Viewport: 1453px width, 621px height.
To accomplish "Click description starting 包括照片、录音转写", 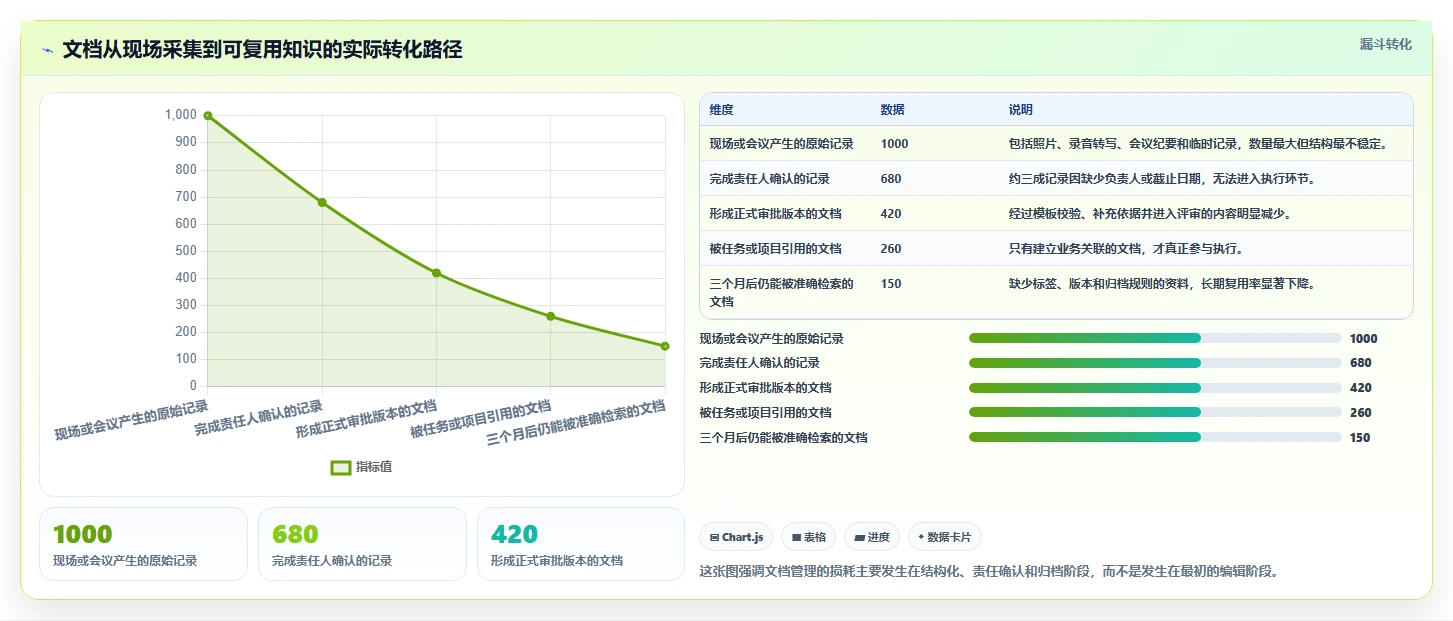I will (1198, 144).
